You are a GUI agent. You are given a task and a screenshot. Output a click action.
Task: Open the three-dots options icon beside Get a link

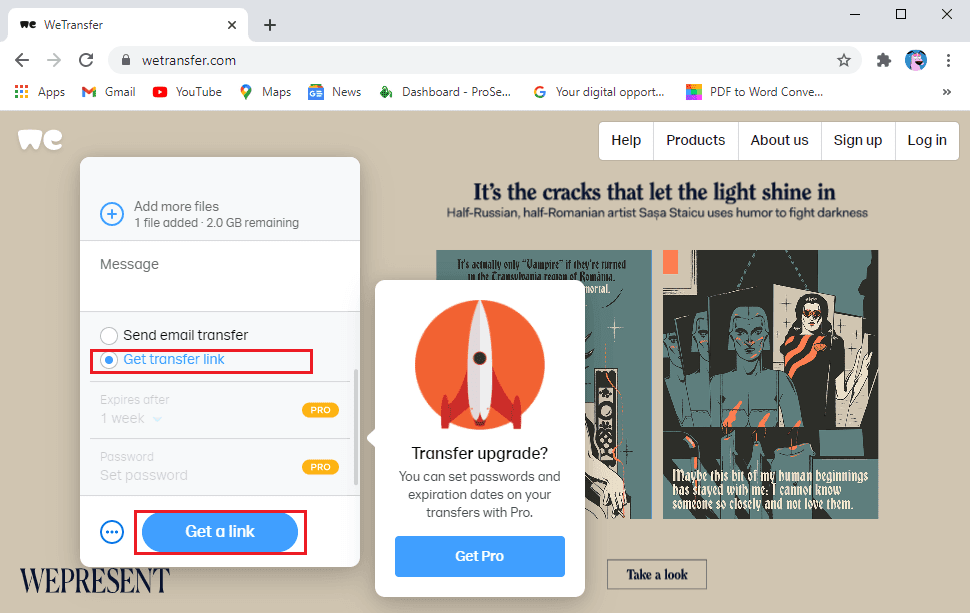pos(112,532)
